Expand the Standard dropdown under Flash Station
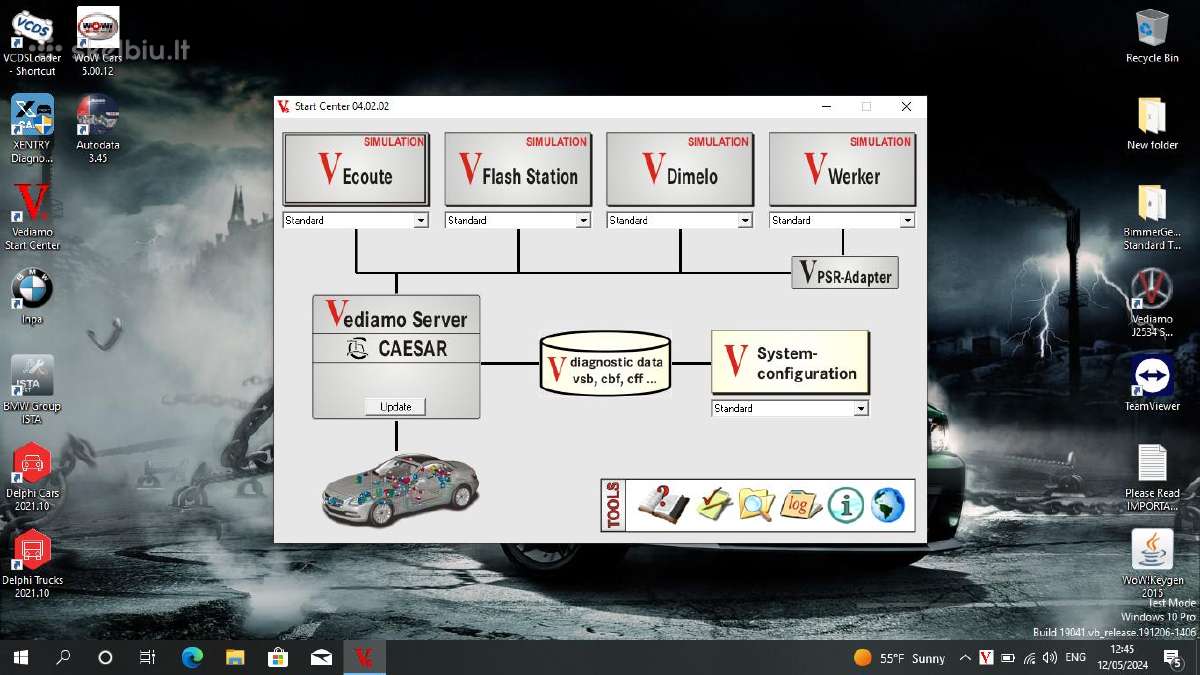 (x=583, y=220)
